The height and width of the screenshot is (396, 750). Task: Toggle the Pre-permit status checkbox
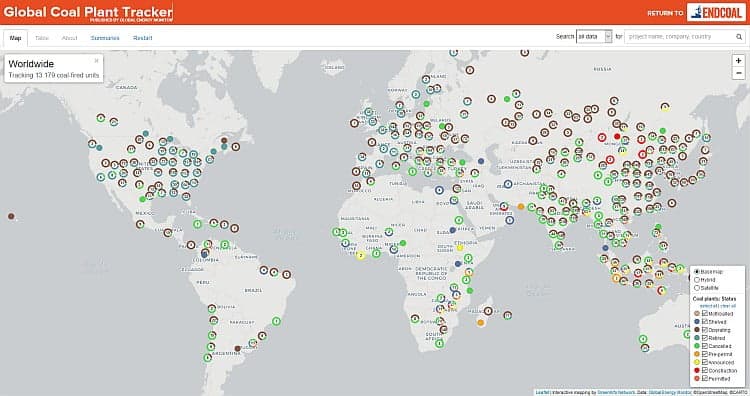point(705,354)
